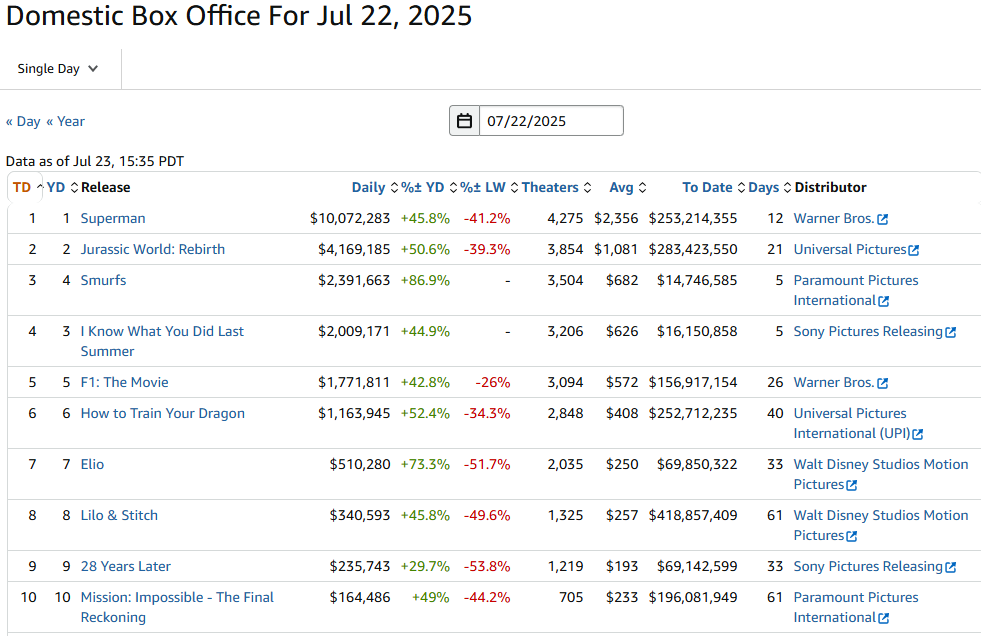Open external link icon in the 28 Years Later row
The image size is (981, 636).
951,567
